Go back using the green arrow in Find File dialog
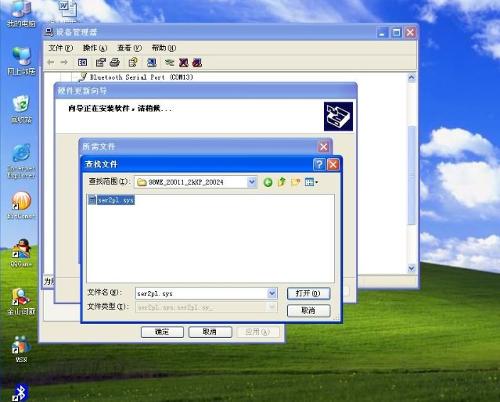500x402 pixels. point(268,182)
